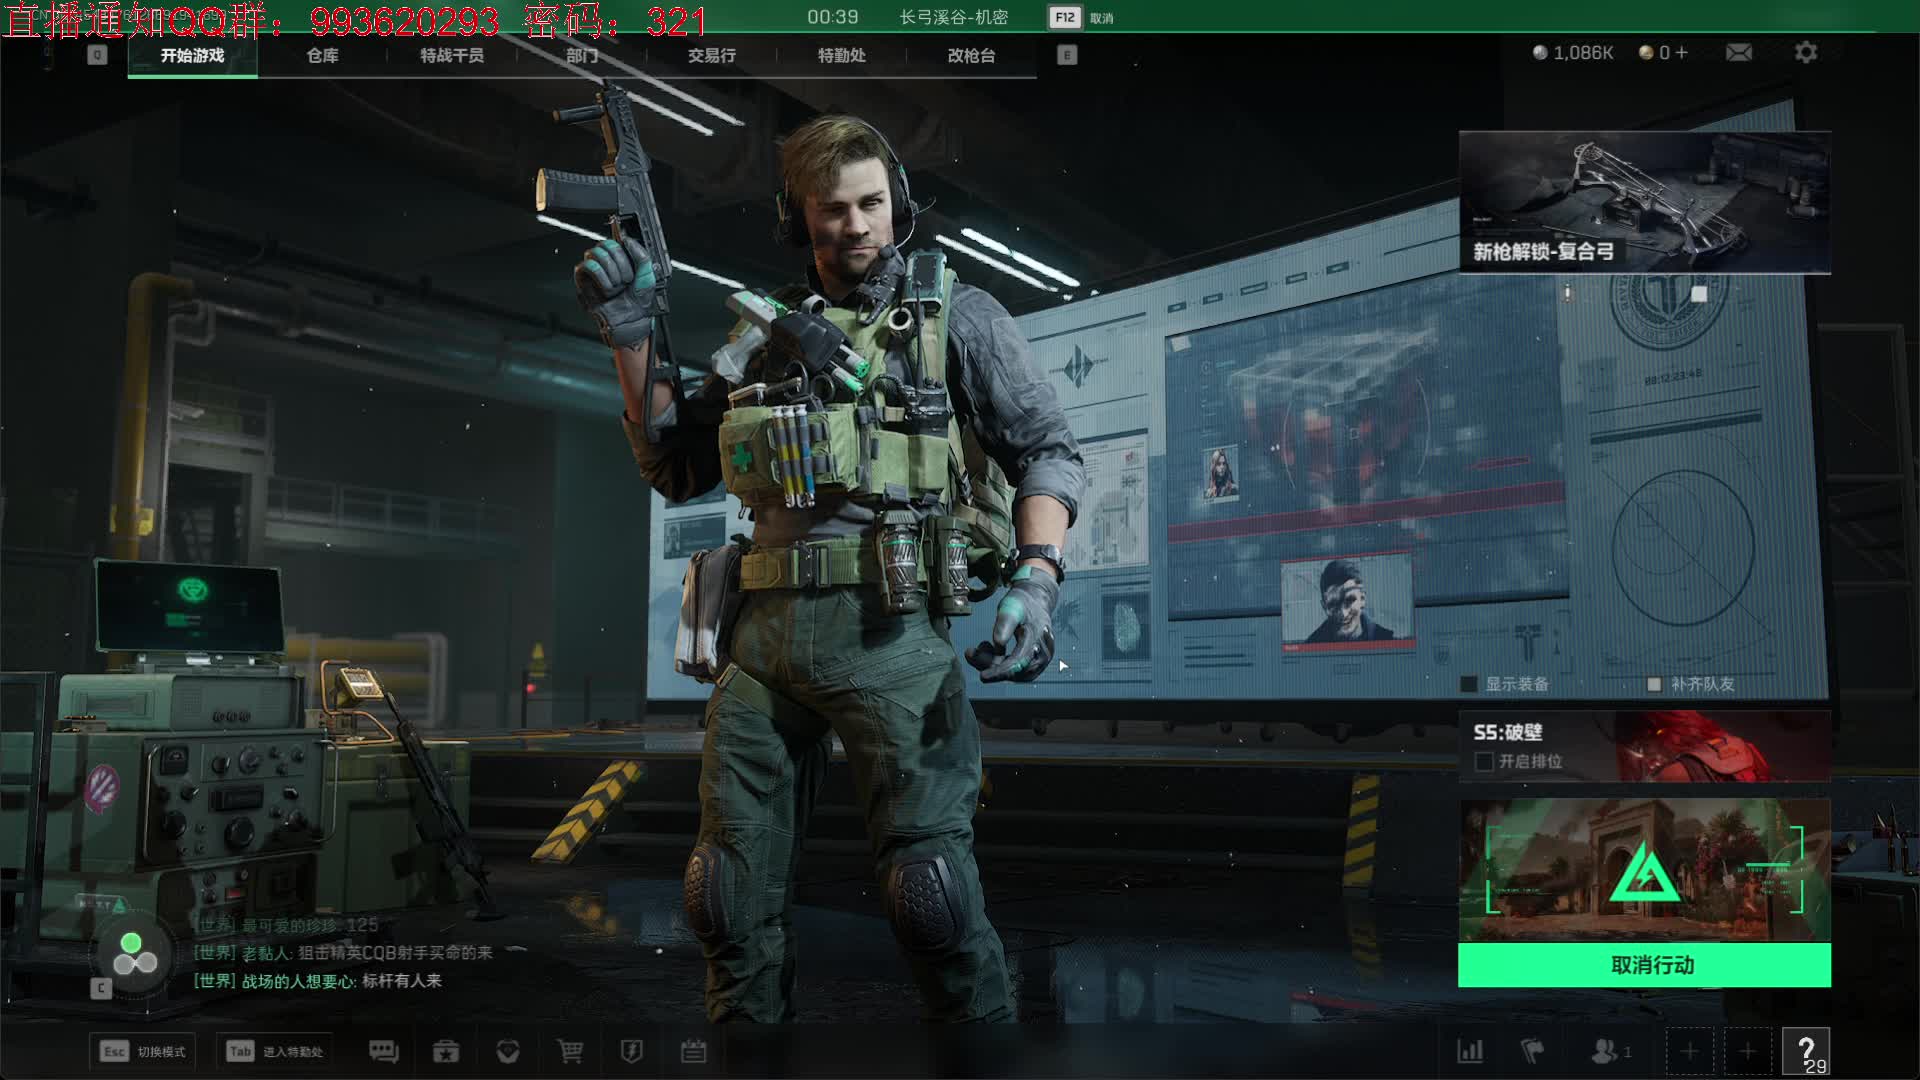Viewport: 1920px width, 1080px height.
Task: Click the diamond badge icon in bottom bar
Action: point(508,1051)
